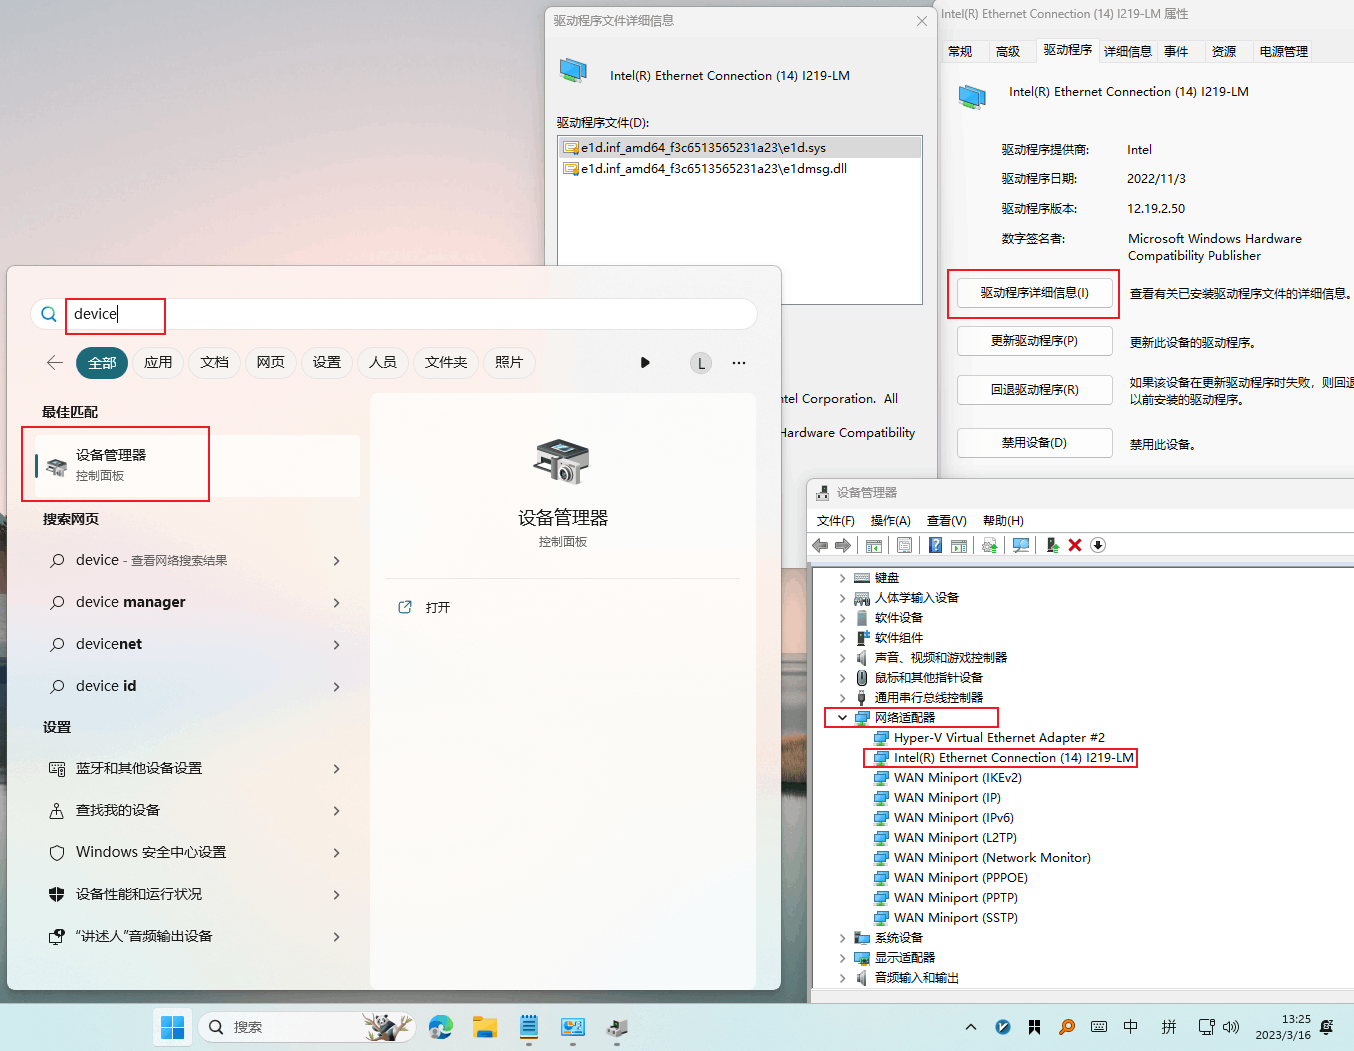Click 打开 in the search preview pane

coord(438,607)
